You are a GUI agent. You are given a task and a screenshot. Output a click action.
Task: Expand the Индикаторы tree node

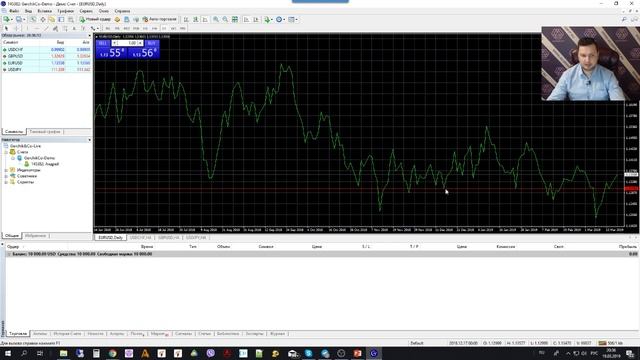coord(6,170)
